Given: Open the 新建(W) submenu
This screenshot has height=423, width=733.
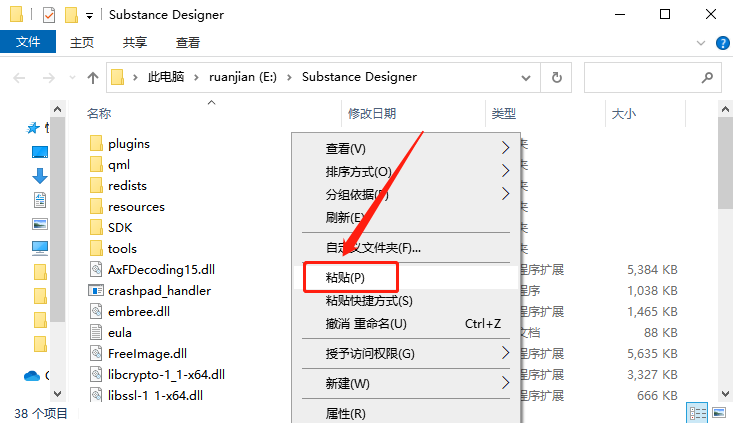Looking at the screenshot, I should coord(406,384).
